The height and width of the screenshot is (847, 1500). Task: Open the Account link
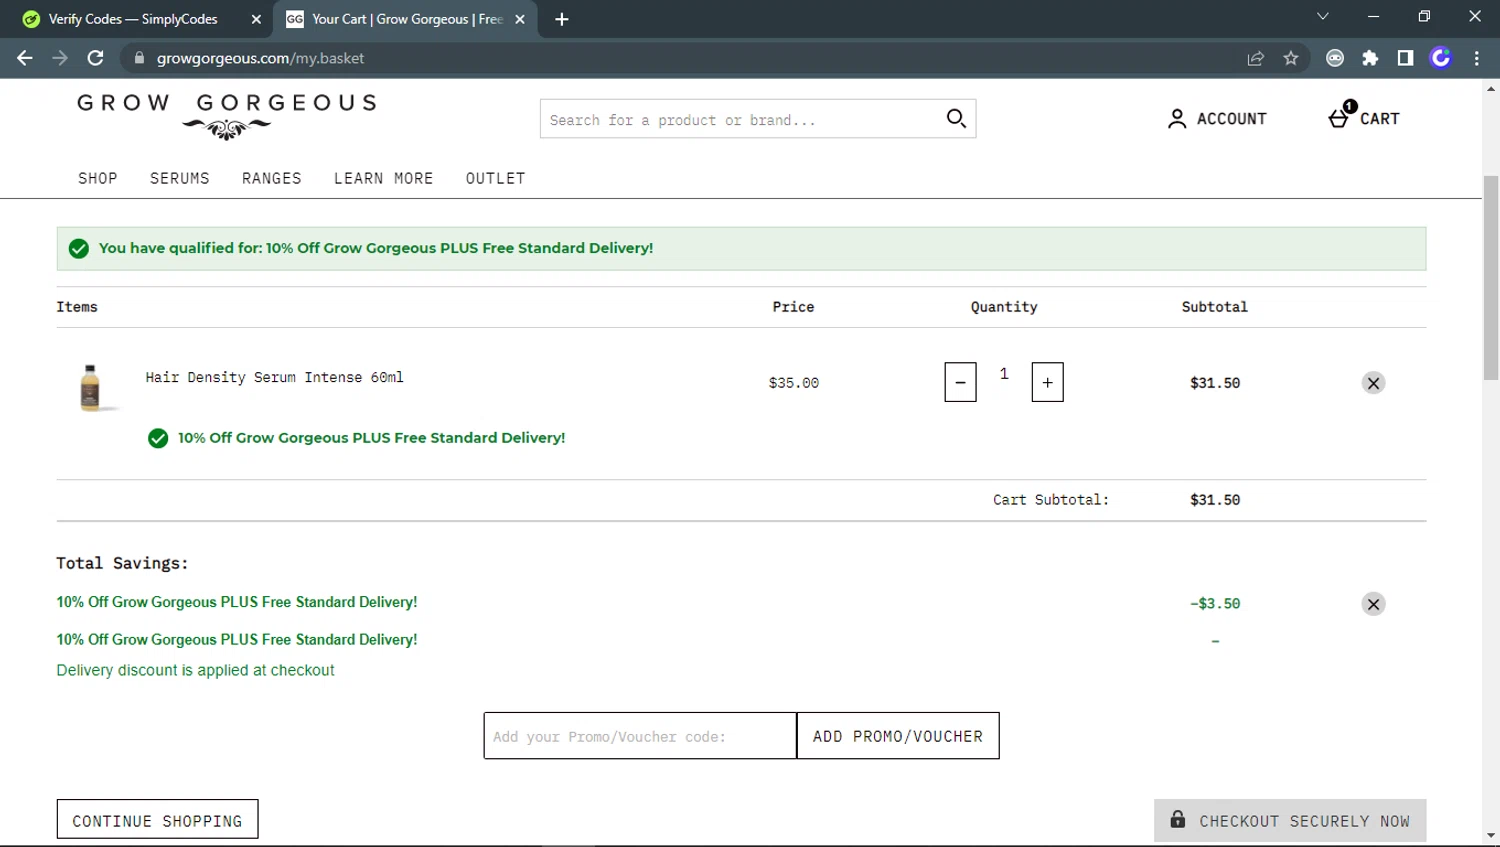click(x=1217, y=118)
